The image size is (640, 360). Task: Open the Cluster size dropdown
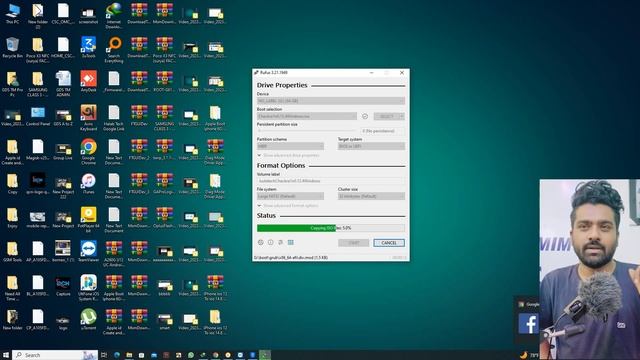(x=371, y=196)
